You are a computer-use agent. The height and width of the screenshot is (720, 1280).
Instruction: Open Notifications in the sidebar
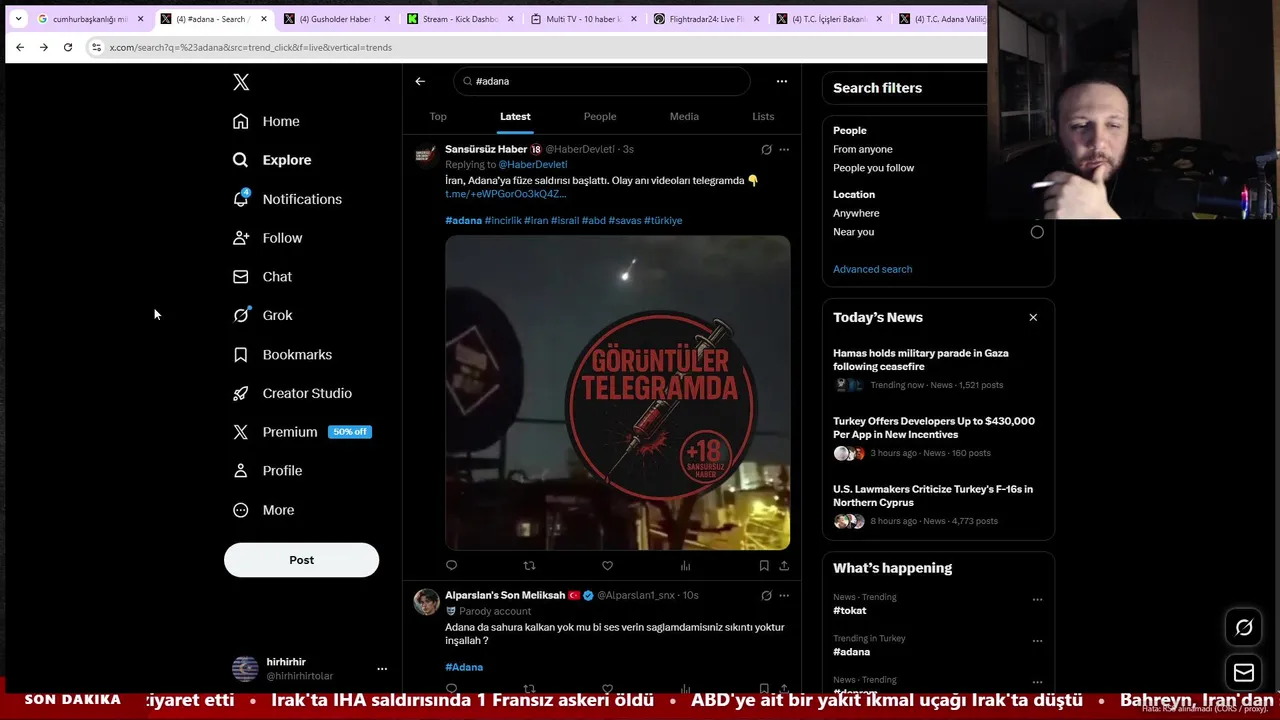(x=287, y=199)
